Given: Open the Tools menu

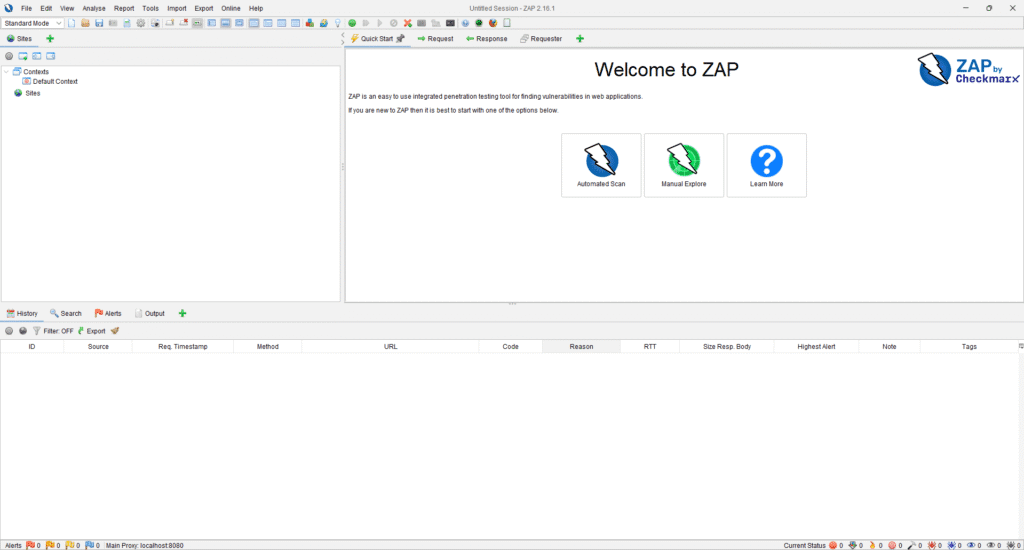Looking at the screenshot, I should [150, 8].
